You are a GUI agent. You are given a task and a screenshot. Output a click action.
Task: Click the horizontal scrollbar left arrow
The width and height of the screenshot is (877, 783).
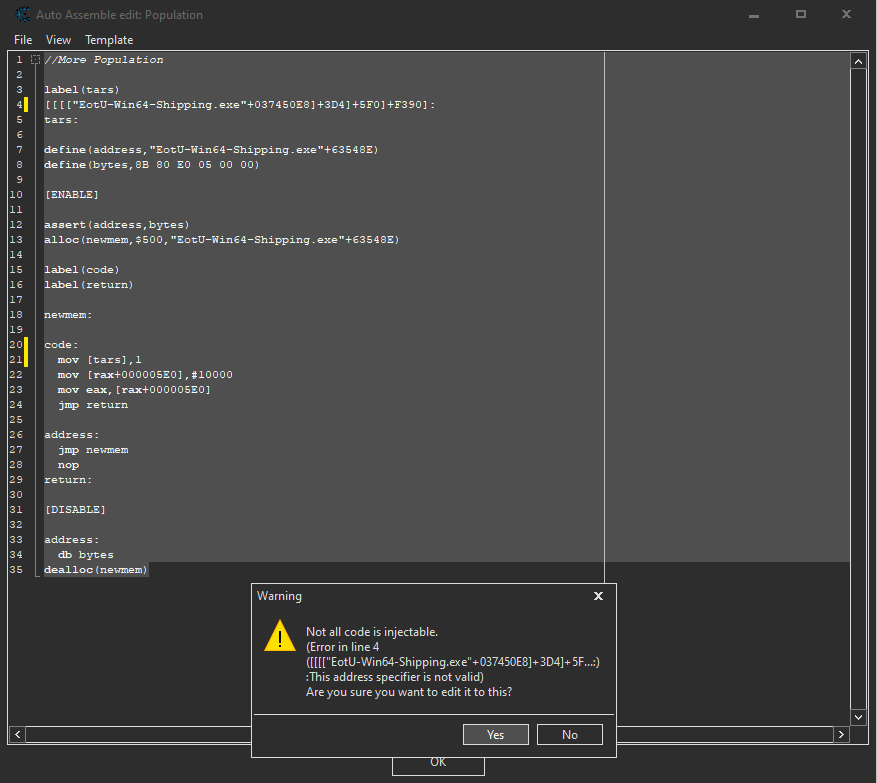coord(16,735)
